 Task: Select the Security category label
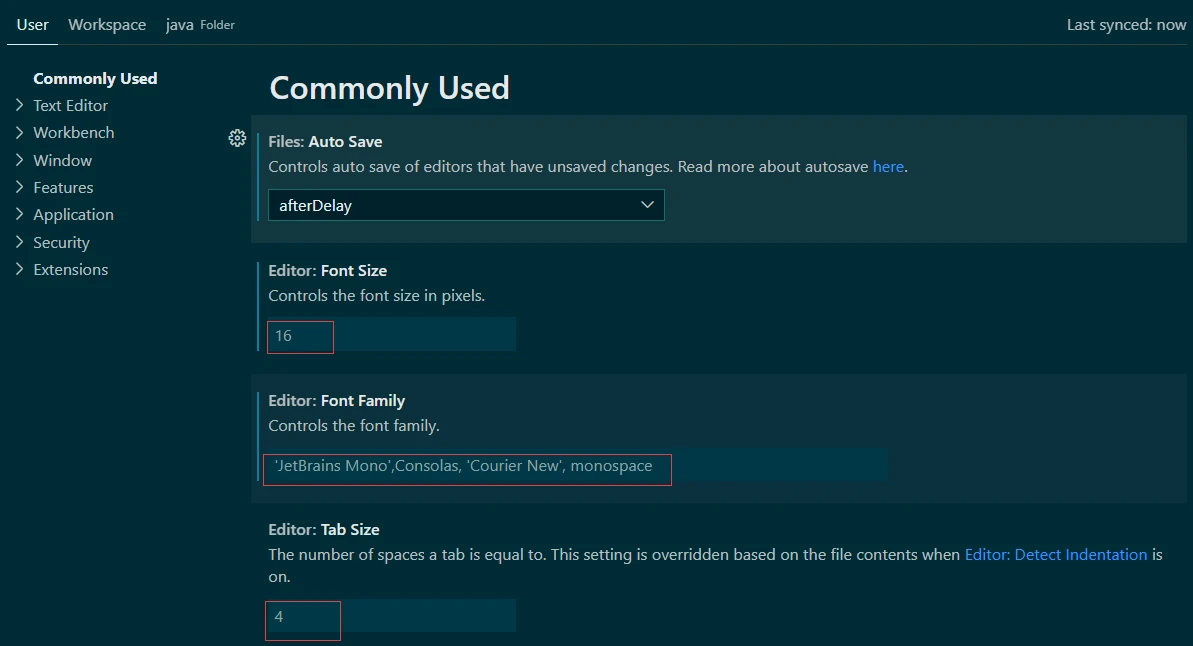pos(61,242)
